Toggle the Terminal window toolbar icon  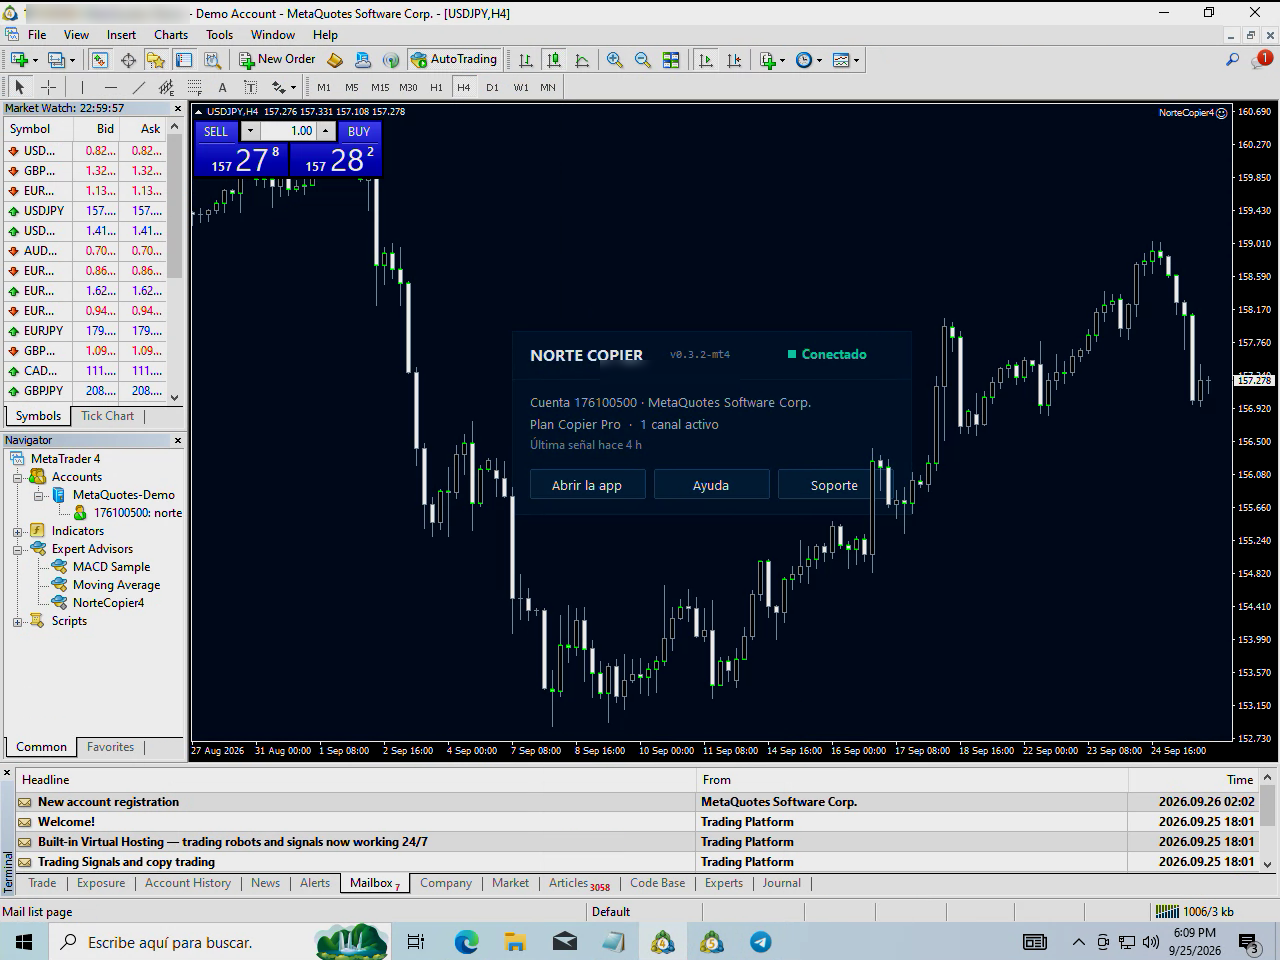184,60
